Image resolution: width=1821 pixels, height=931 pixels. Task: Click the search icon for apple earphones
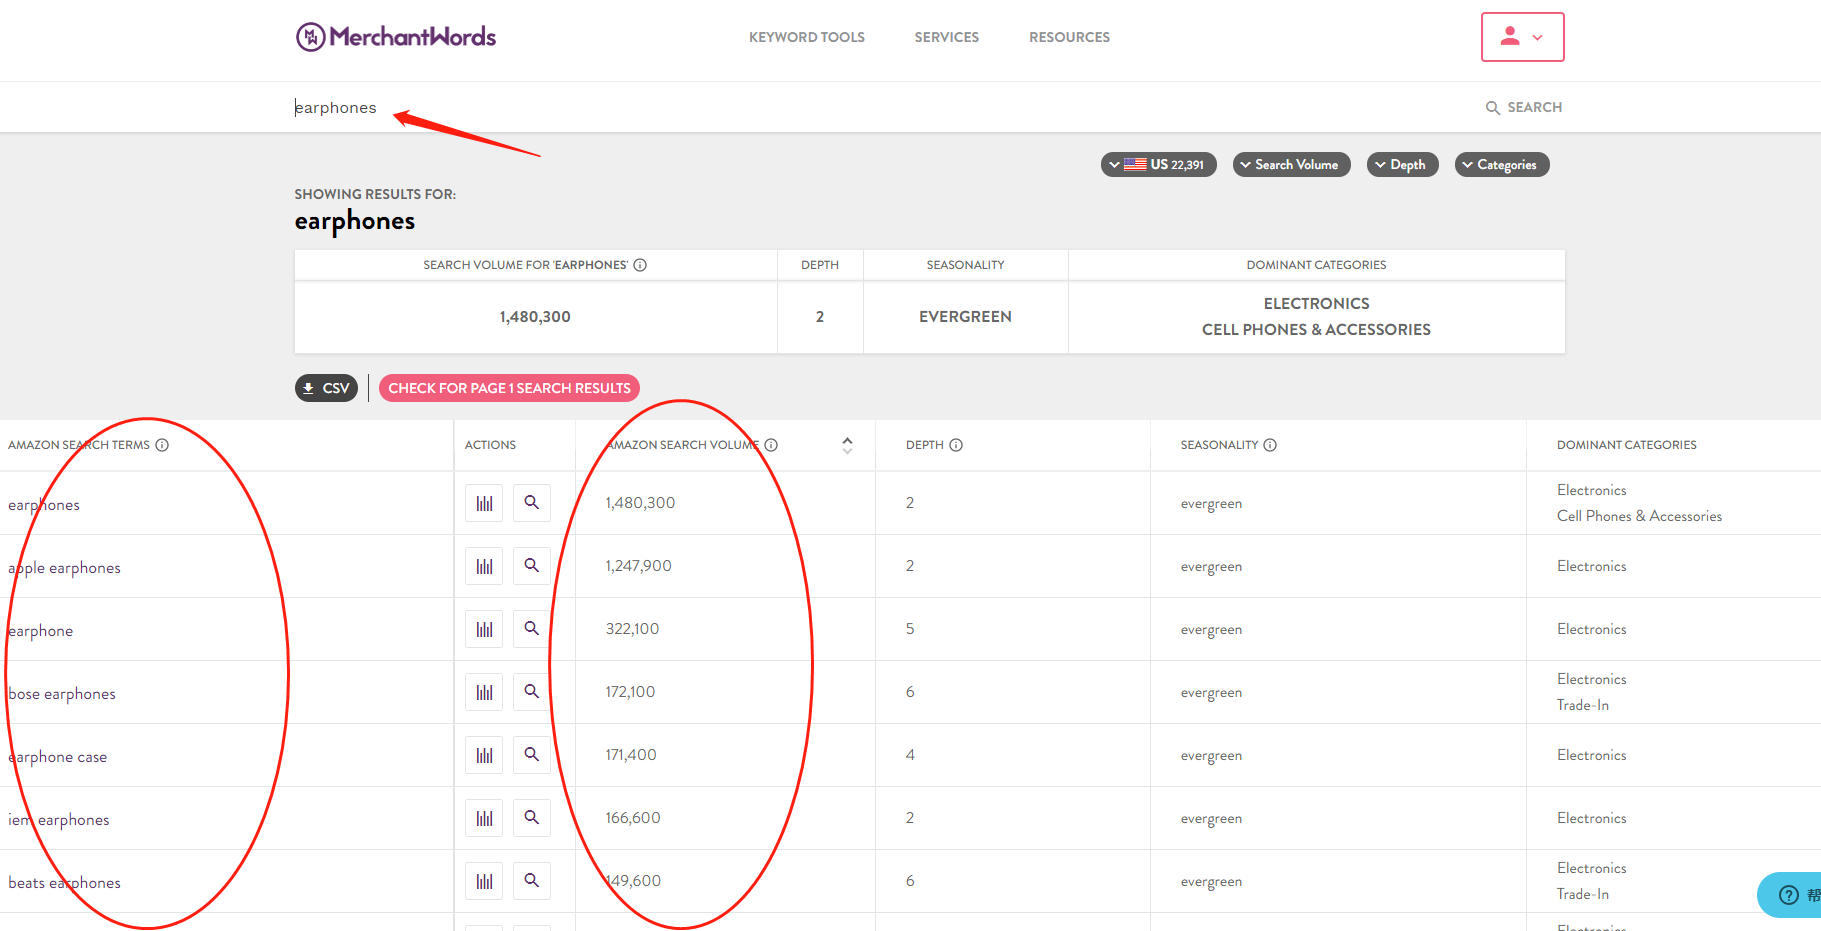pos(532,566)
